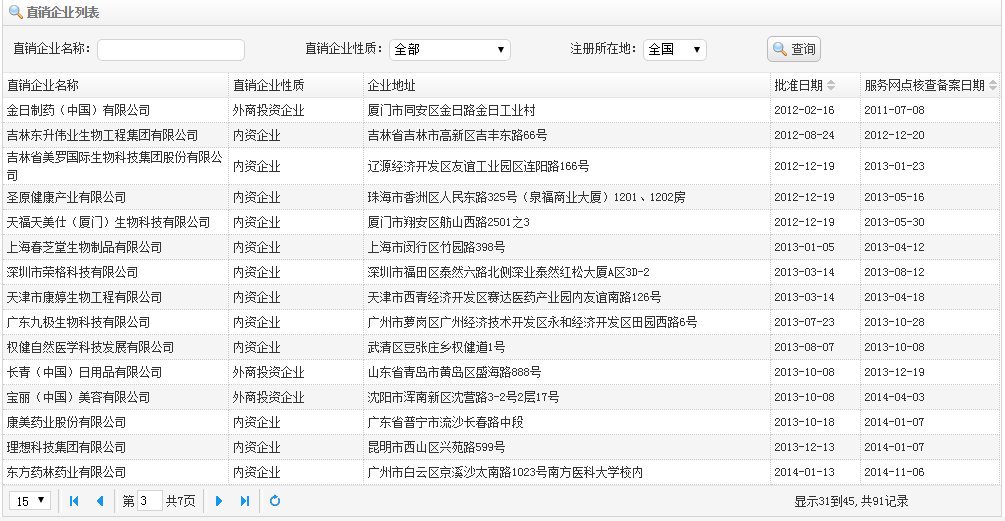
Task: Select 吉林东升伟业生物工程集团有限公司
Action: coord(102,135)
